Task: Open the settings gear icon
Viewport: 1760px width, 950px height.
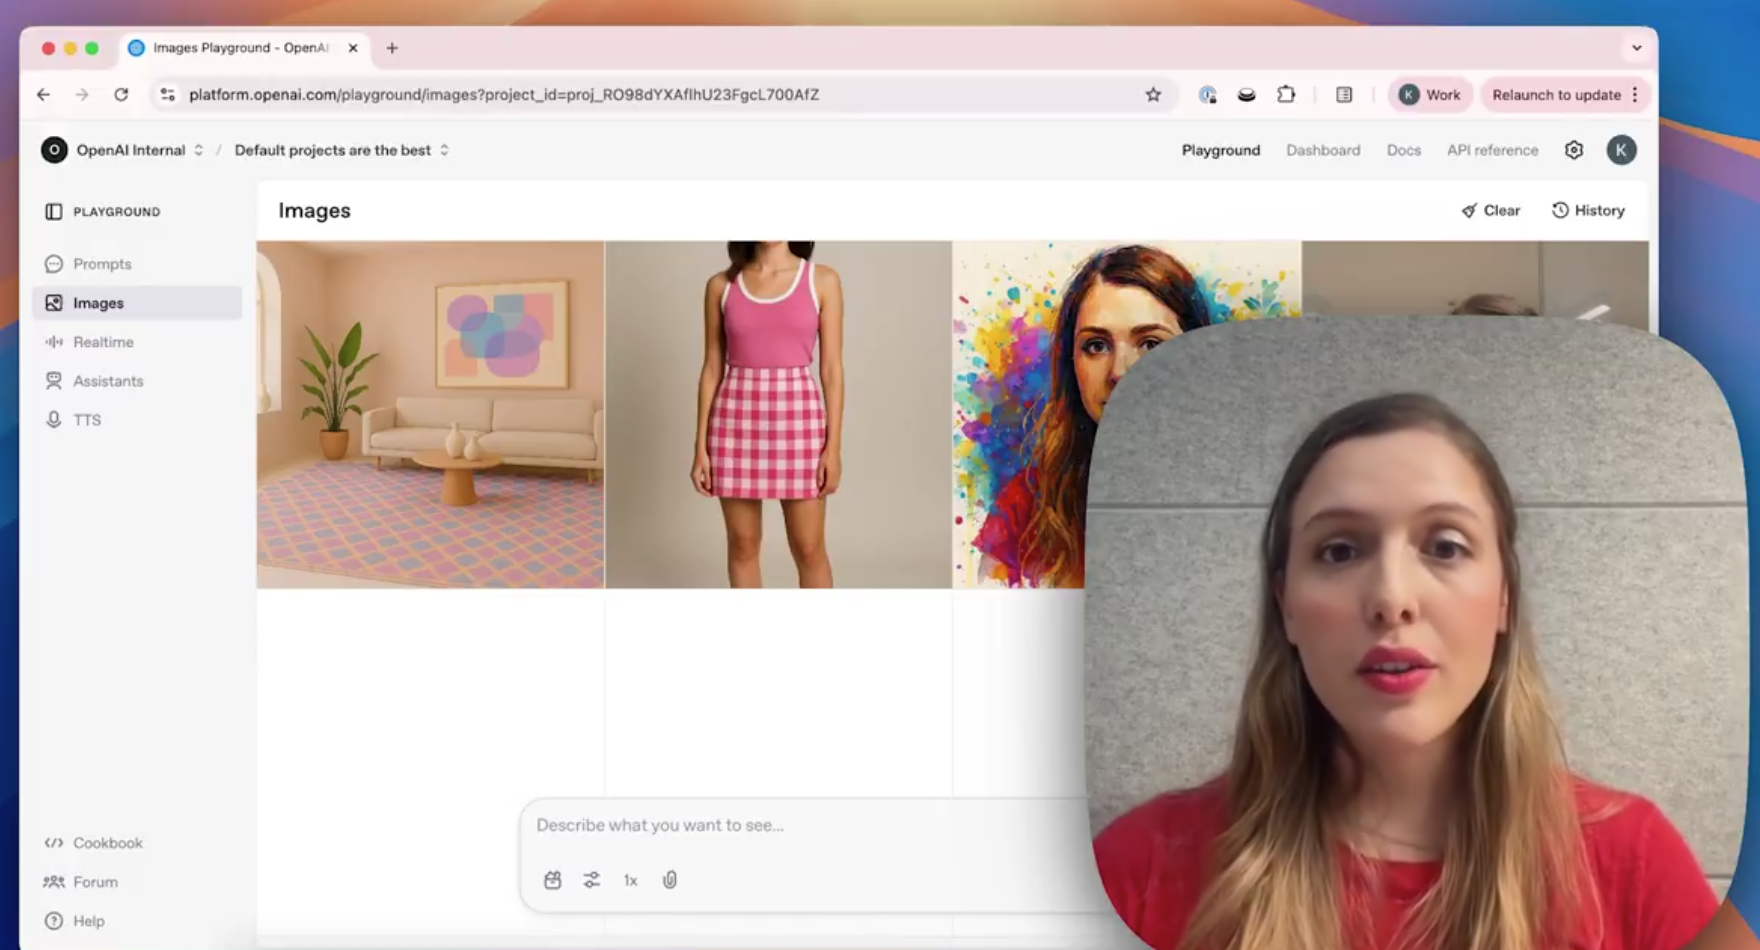Action: point(1574,150)
